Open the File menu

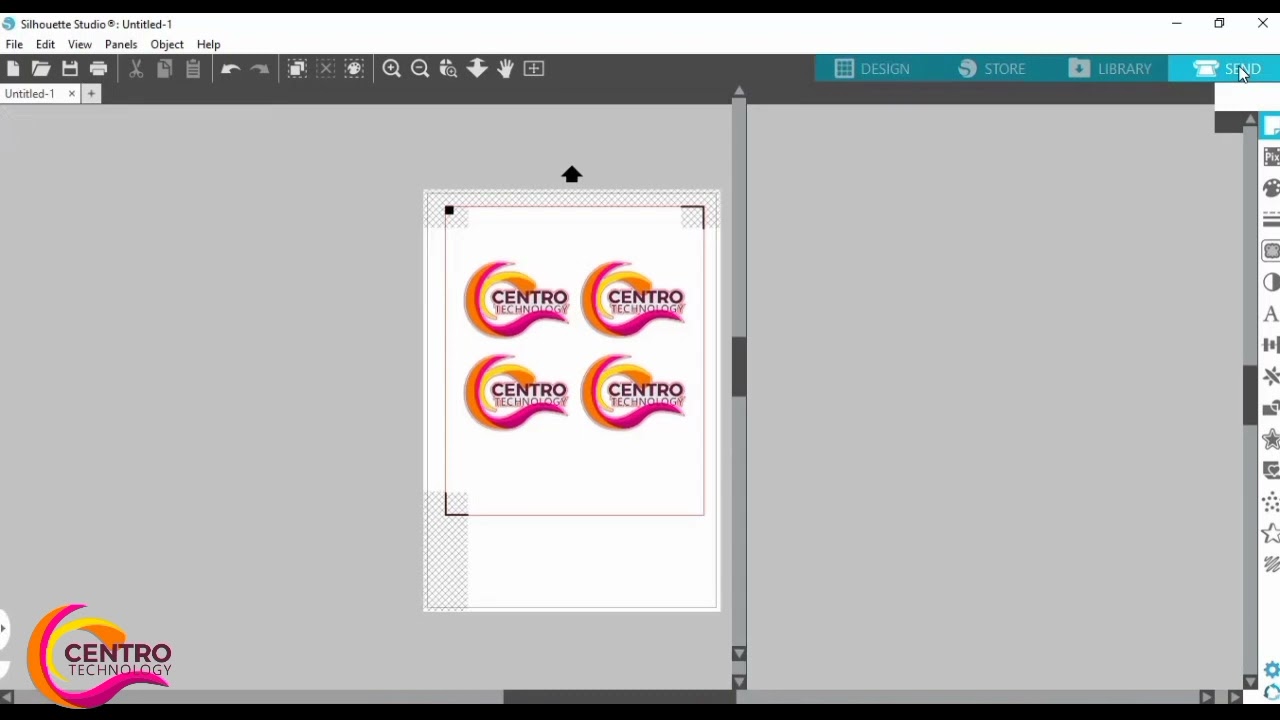pyautogui.click(x=14, y=44)
